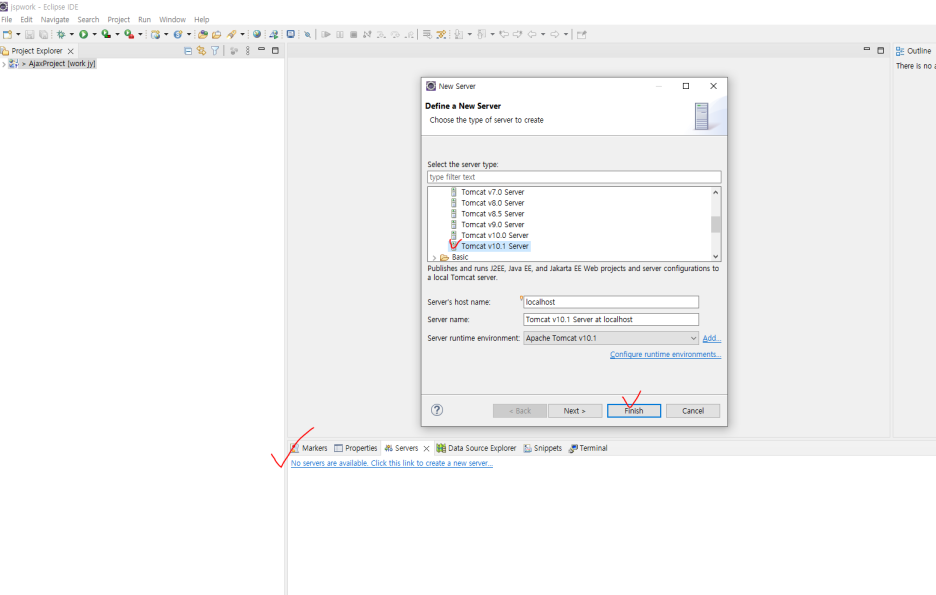Click the Finish button
Viewport: 936px width, 595px height.
tap(634, 411)
